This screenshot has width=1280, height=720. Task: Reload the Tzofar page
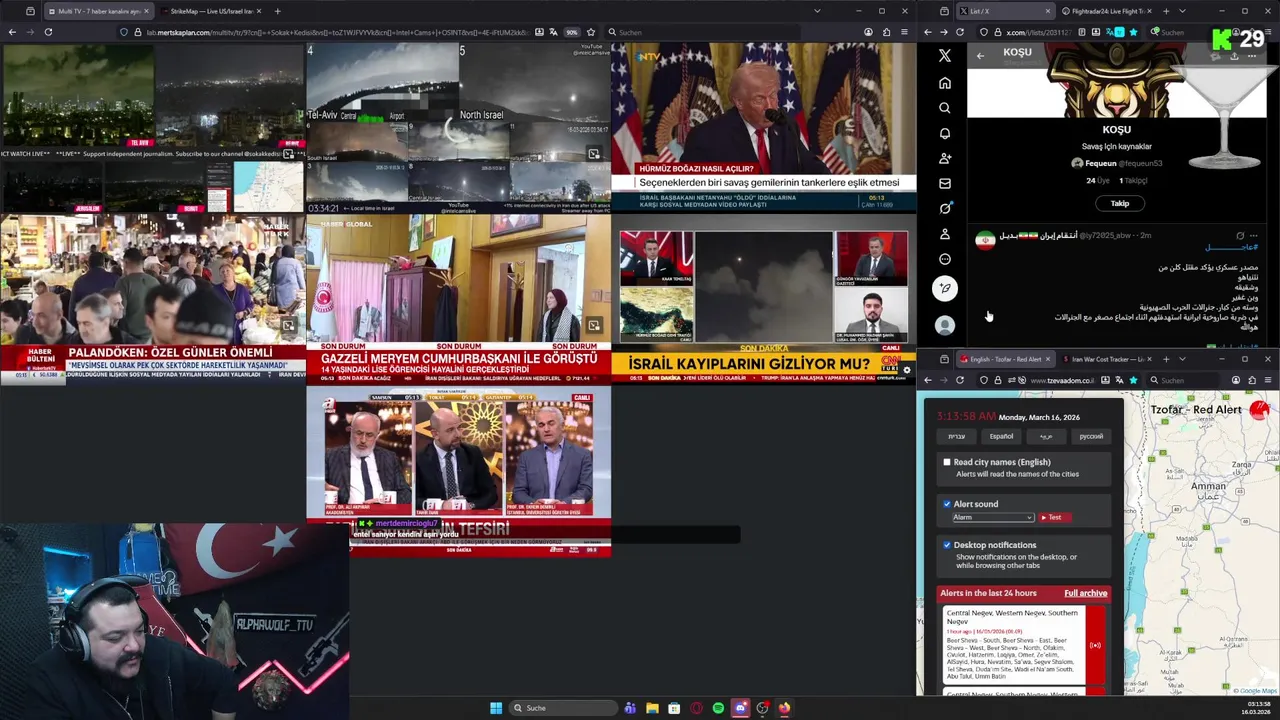pos(960,380)
